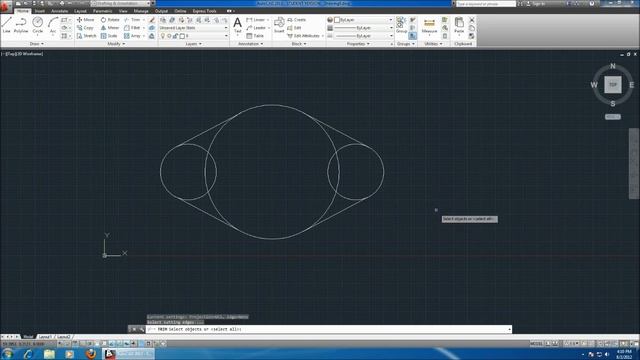This screenshot has height=360, width=640.
Task: Click the ViewCube North compass letter
Action: [613, 66]
